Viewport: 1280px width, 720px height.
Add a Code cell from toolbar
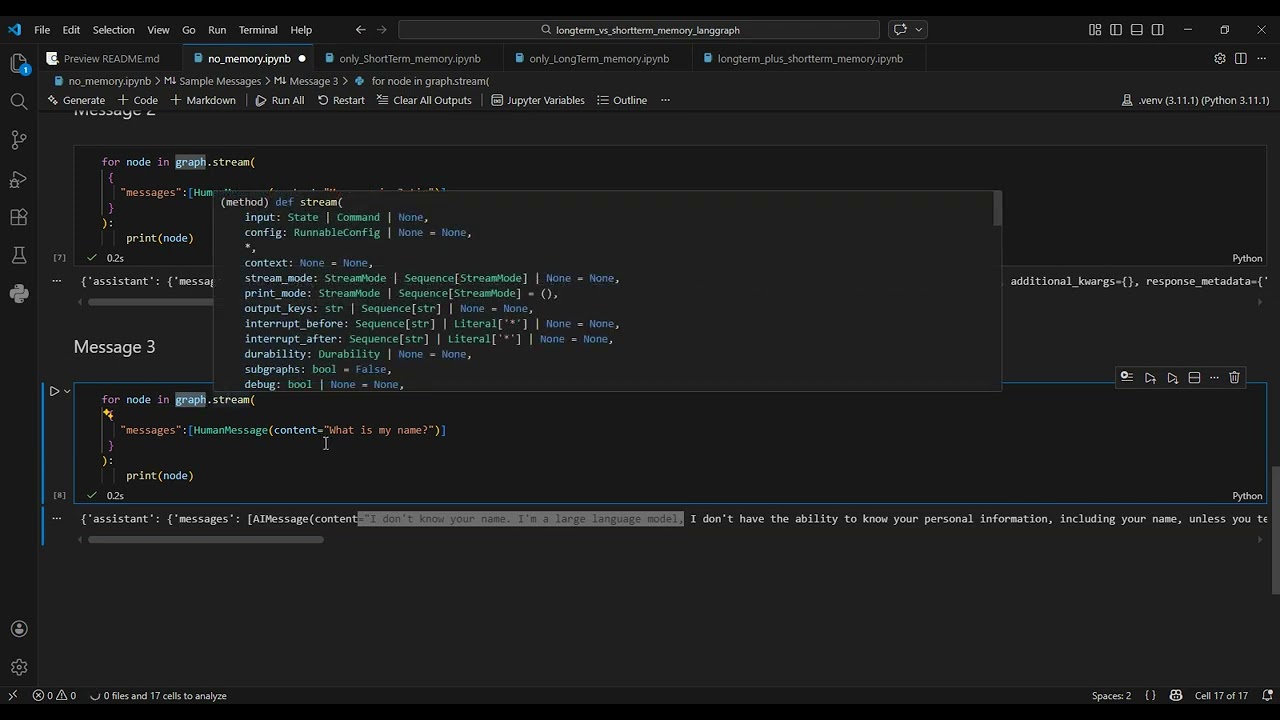(137, 100)
